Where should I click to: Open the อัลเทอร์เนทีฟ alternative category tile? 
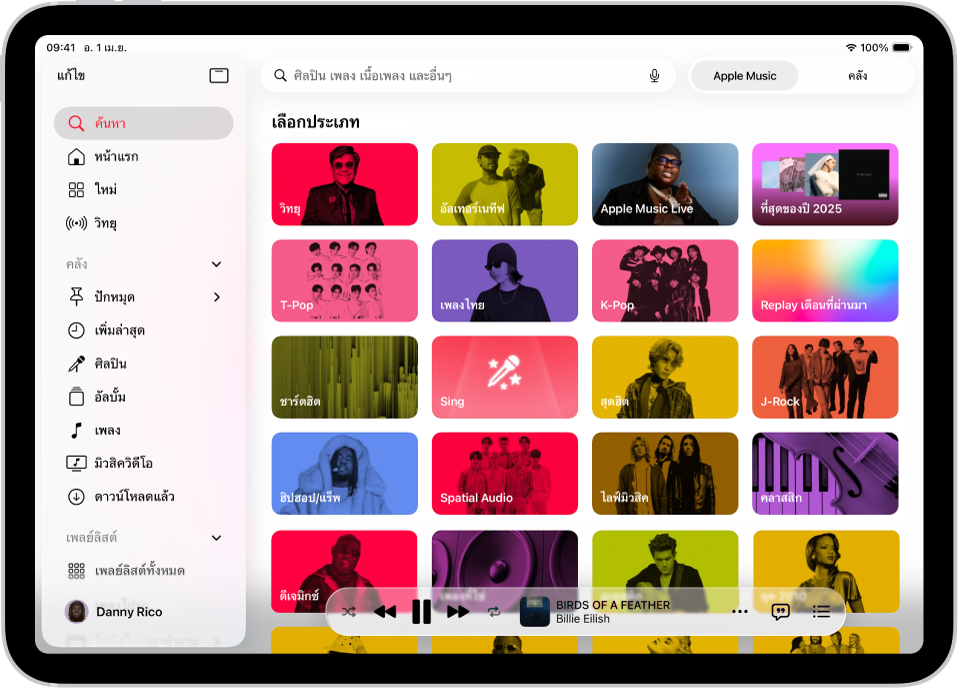(505, 184)
